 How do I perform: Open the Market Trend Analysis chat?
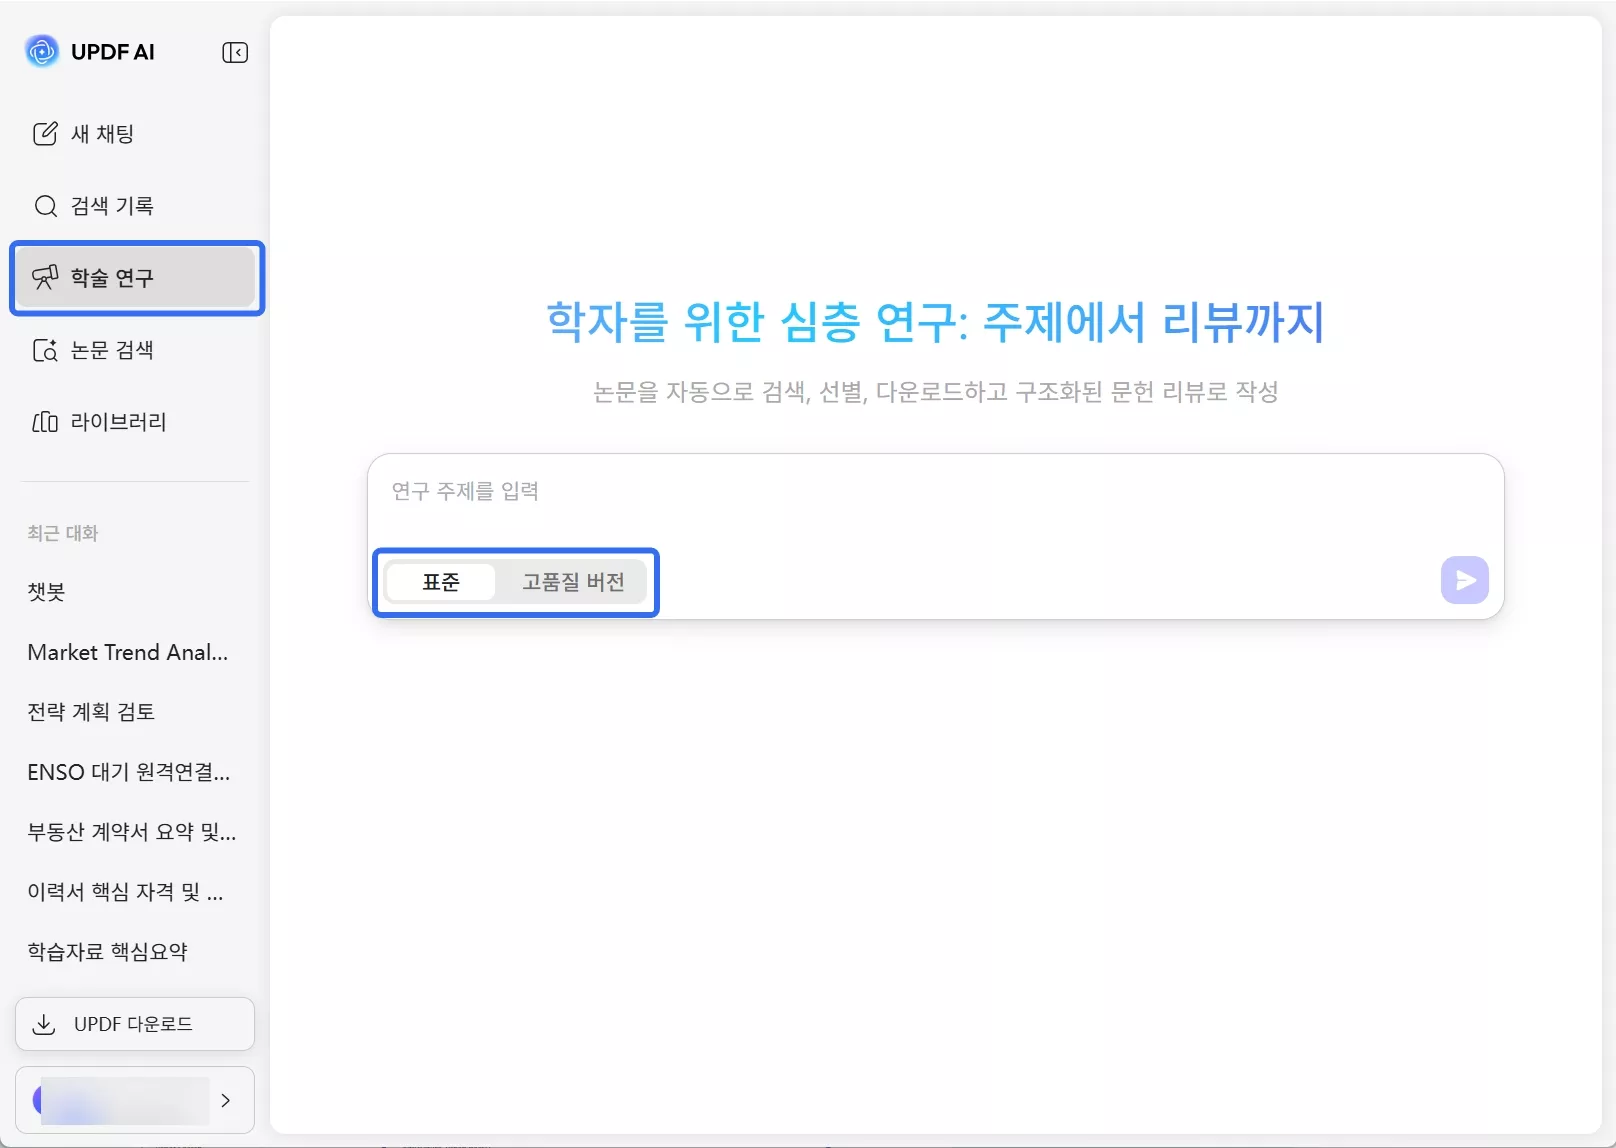[127, 651]
